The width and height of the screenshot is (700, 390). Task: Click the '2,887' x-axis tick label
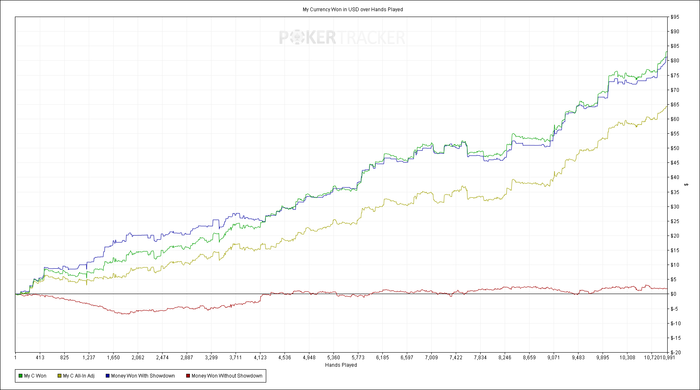187,357
